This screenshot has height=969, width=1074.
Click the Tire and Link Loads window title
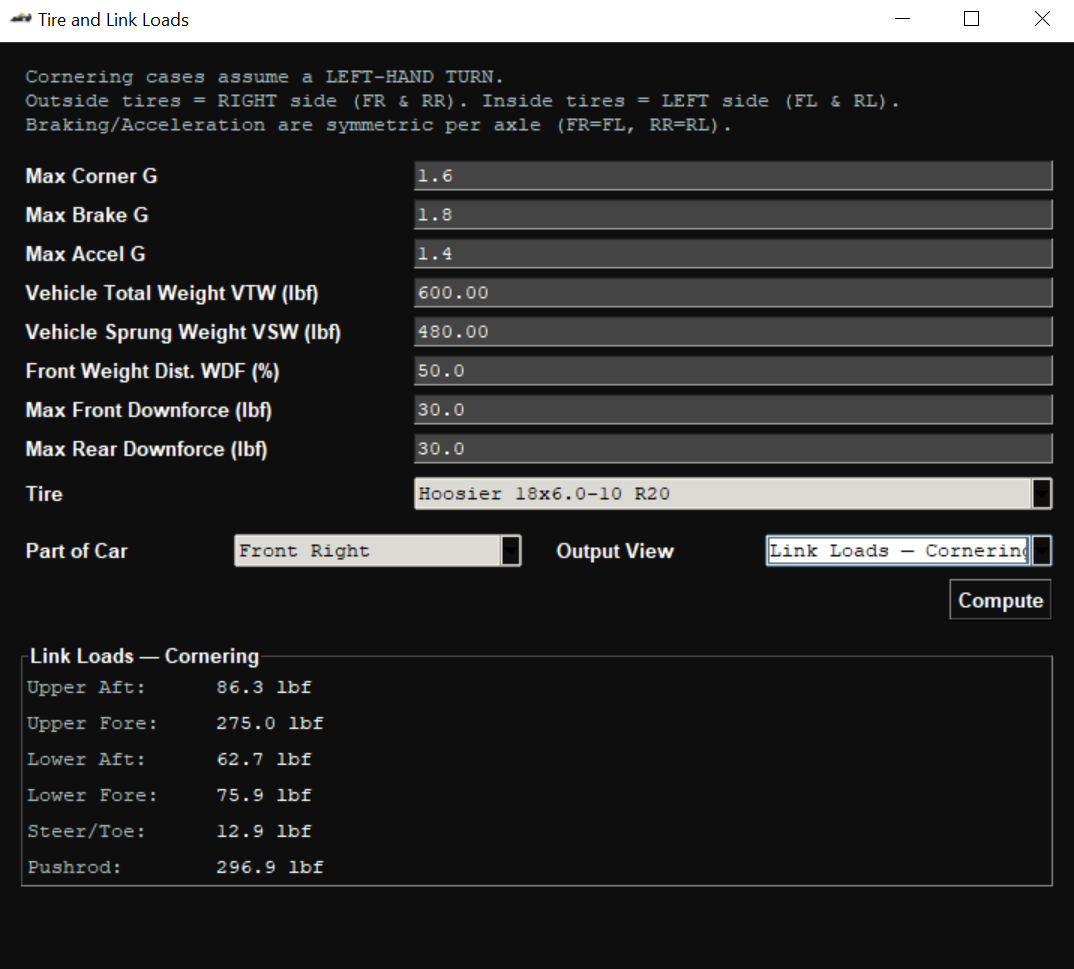pyautogui.click(x=113, y=20)
